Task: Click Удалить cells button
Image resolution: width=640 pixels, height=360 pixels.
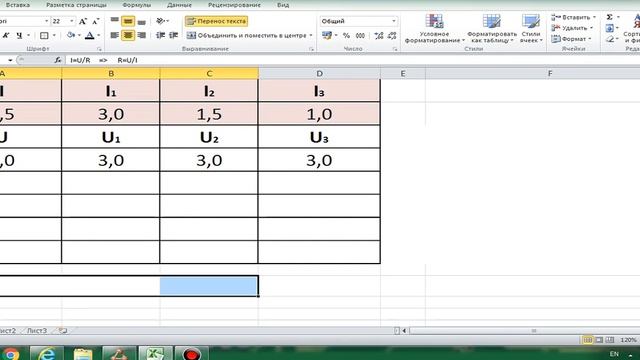Action: click(572, 28)
